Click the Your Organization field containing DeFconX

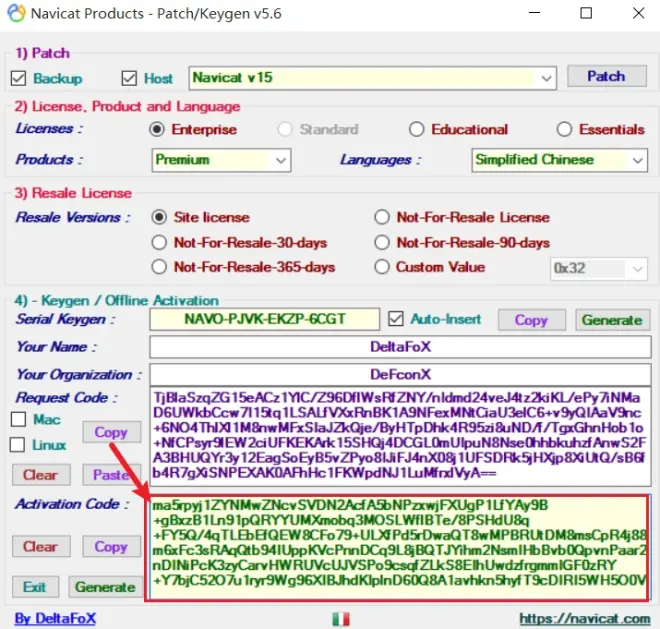(400, 374)
